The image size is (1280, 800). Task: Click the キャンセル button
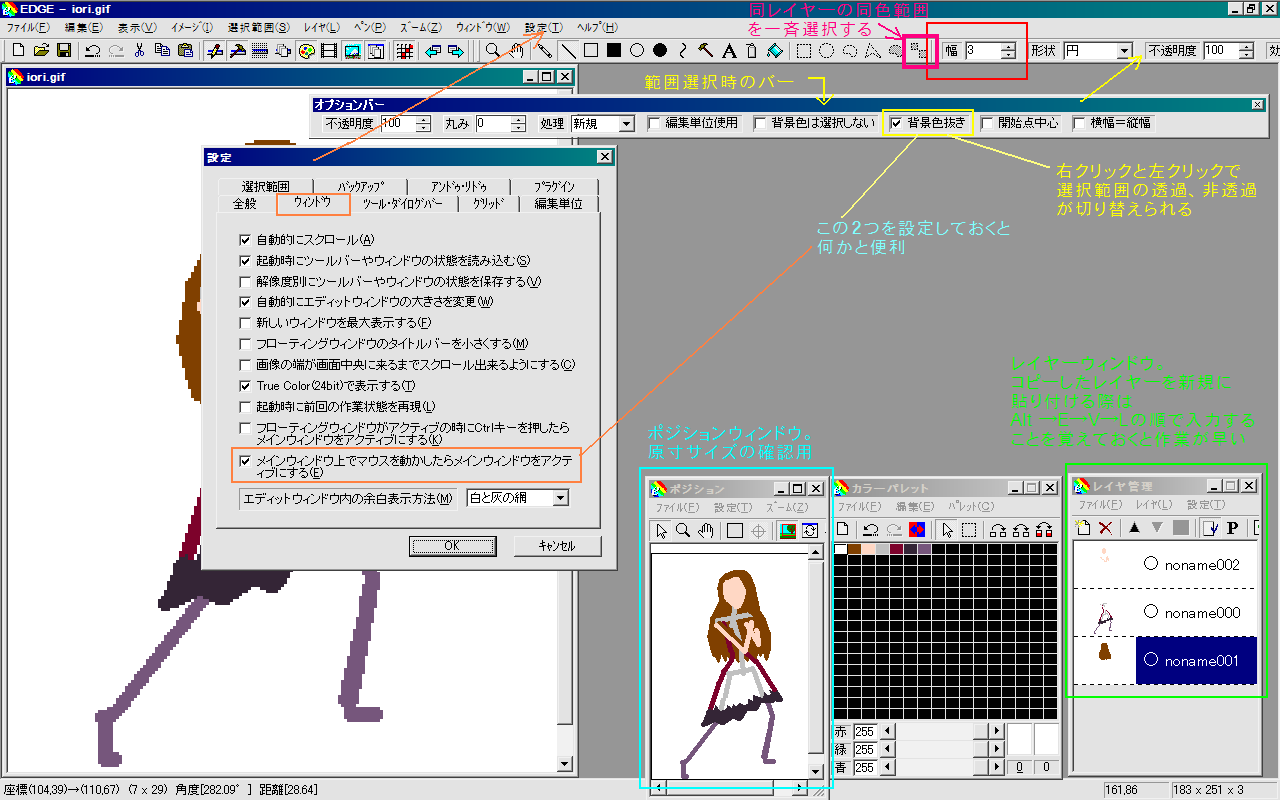pyautogui.click(x=557, y=546)
